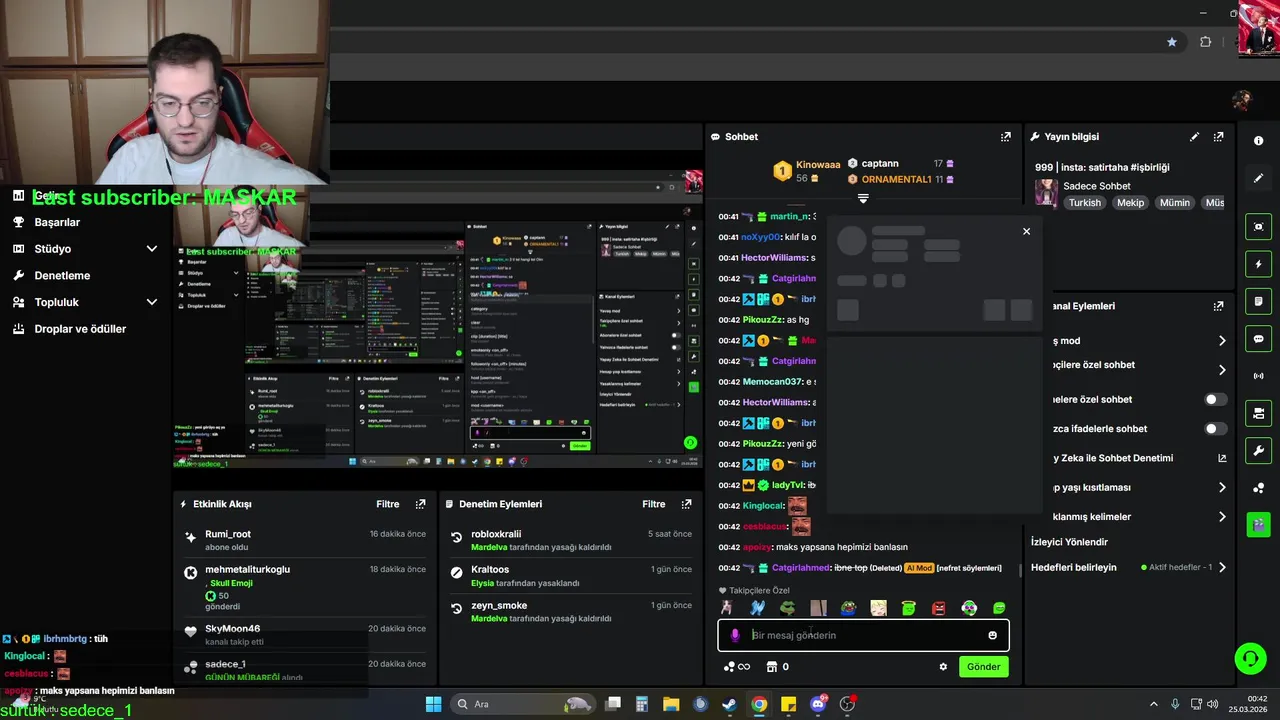
Task: Open Sadece Sohbet category thumbnail
Action: coord(1046,192)
